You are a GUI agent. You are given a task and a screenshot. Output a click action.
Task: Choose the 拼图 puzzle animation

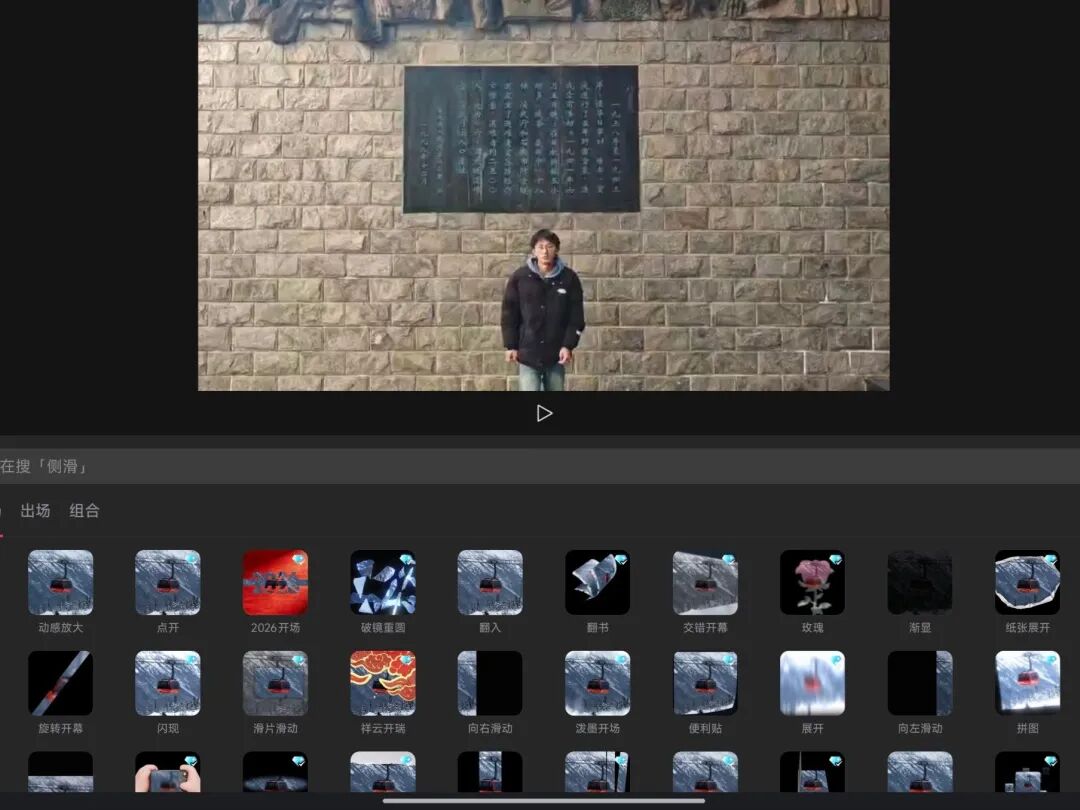click(x=1027, y=684)
